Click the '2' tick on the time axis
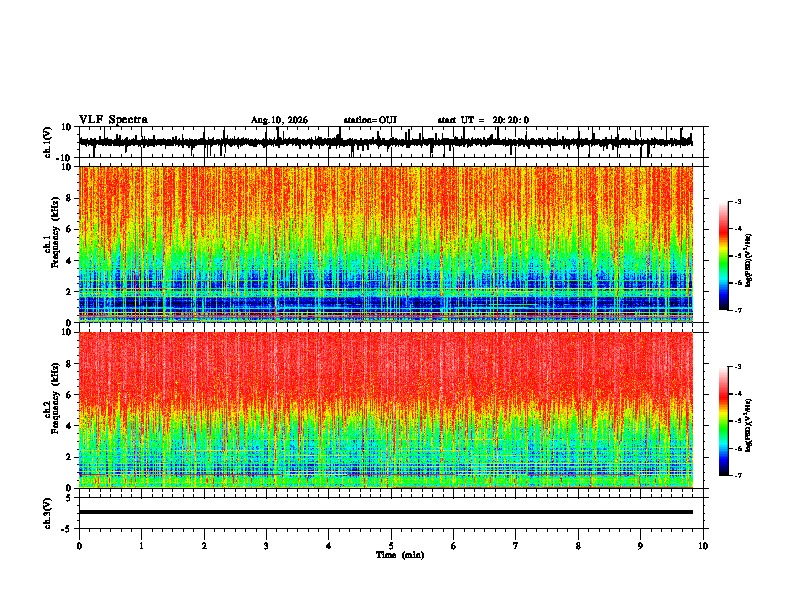This screenshot has width=792, height=612. click(204, 546)
